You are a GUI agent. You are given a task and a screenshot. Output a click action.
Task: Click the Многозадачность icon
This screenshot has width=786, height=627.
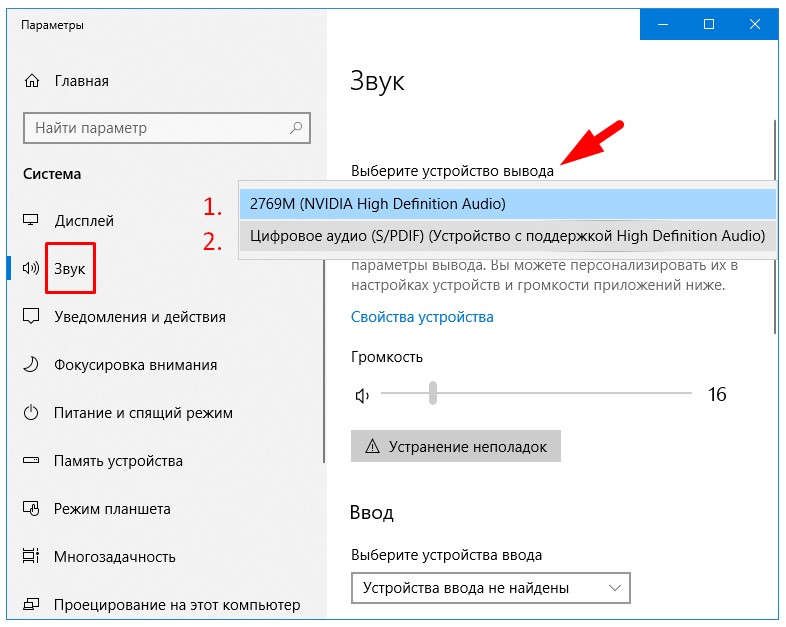click(x=31, y=556)
